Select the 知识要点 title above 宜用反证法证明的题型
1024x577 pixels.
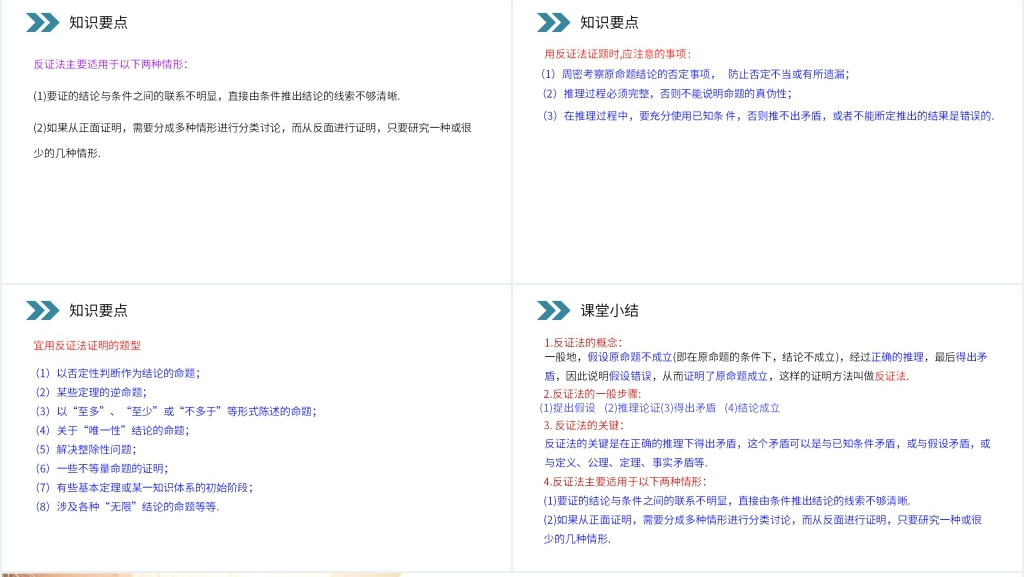click(98, 310)
